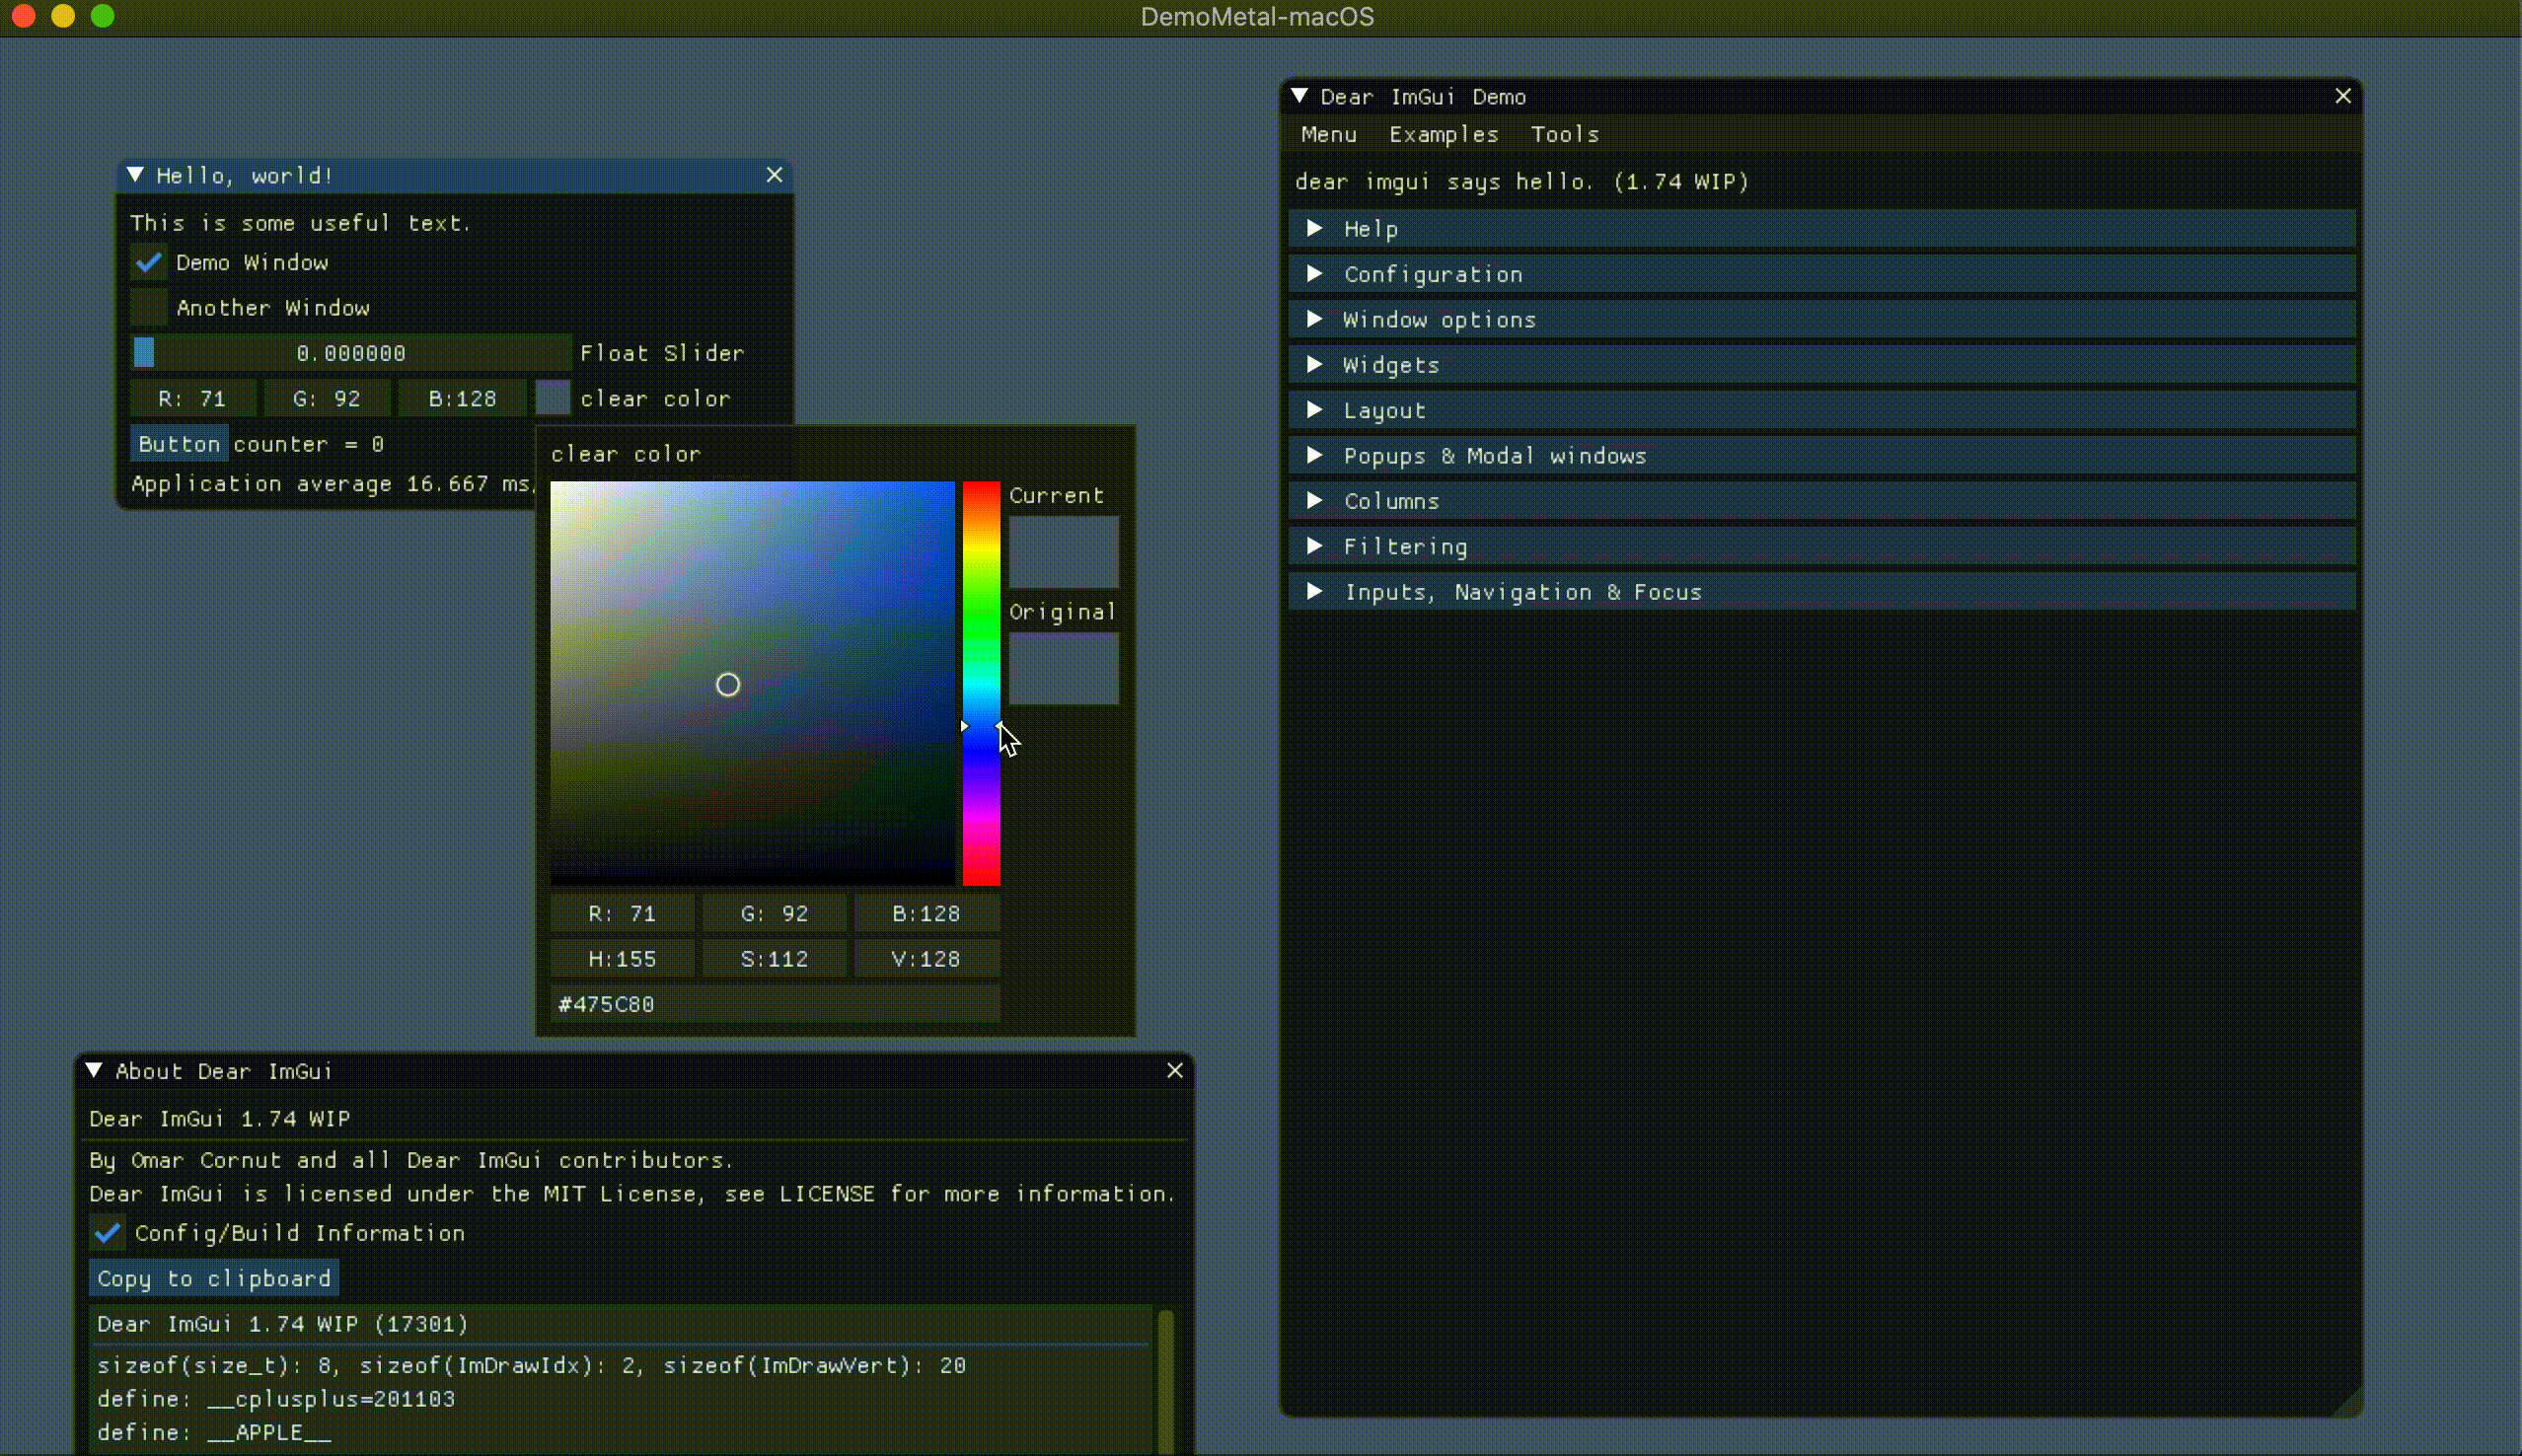Click the hex color input field
2522x1456 pixels.
click(x=774, y=1004)
